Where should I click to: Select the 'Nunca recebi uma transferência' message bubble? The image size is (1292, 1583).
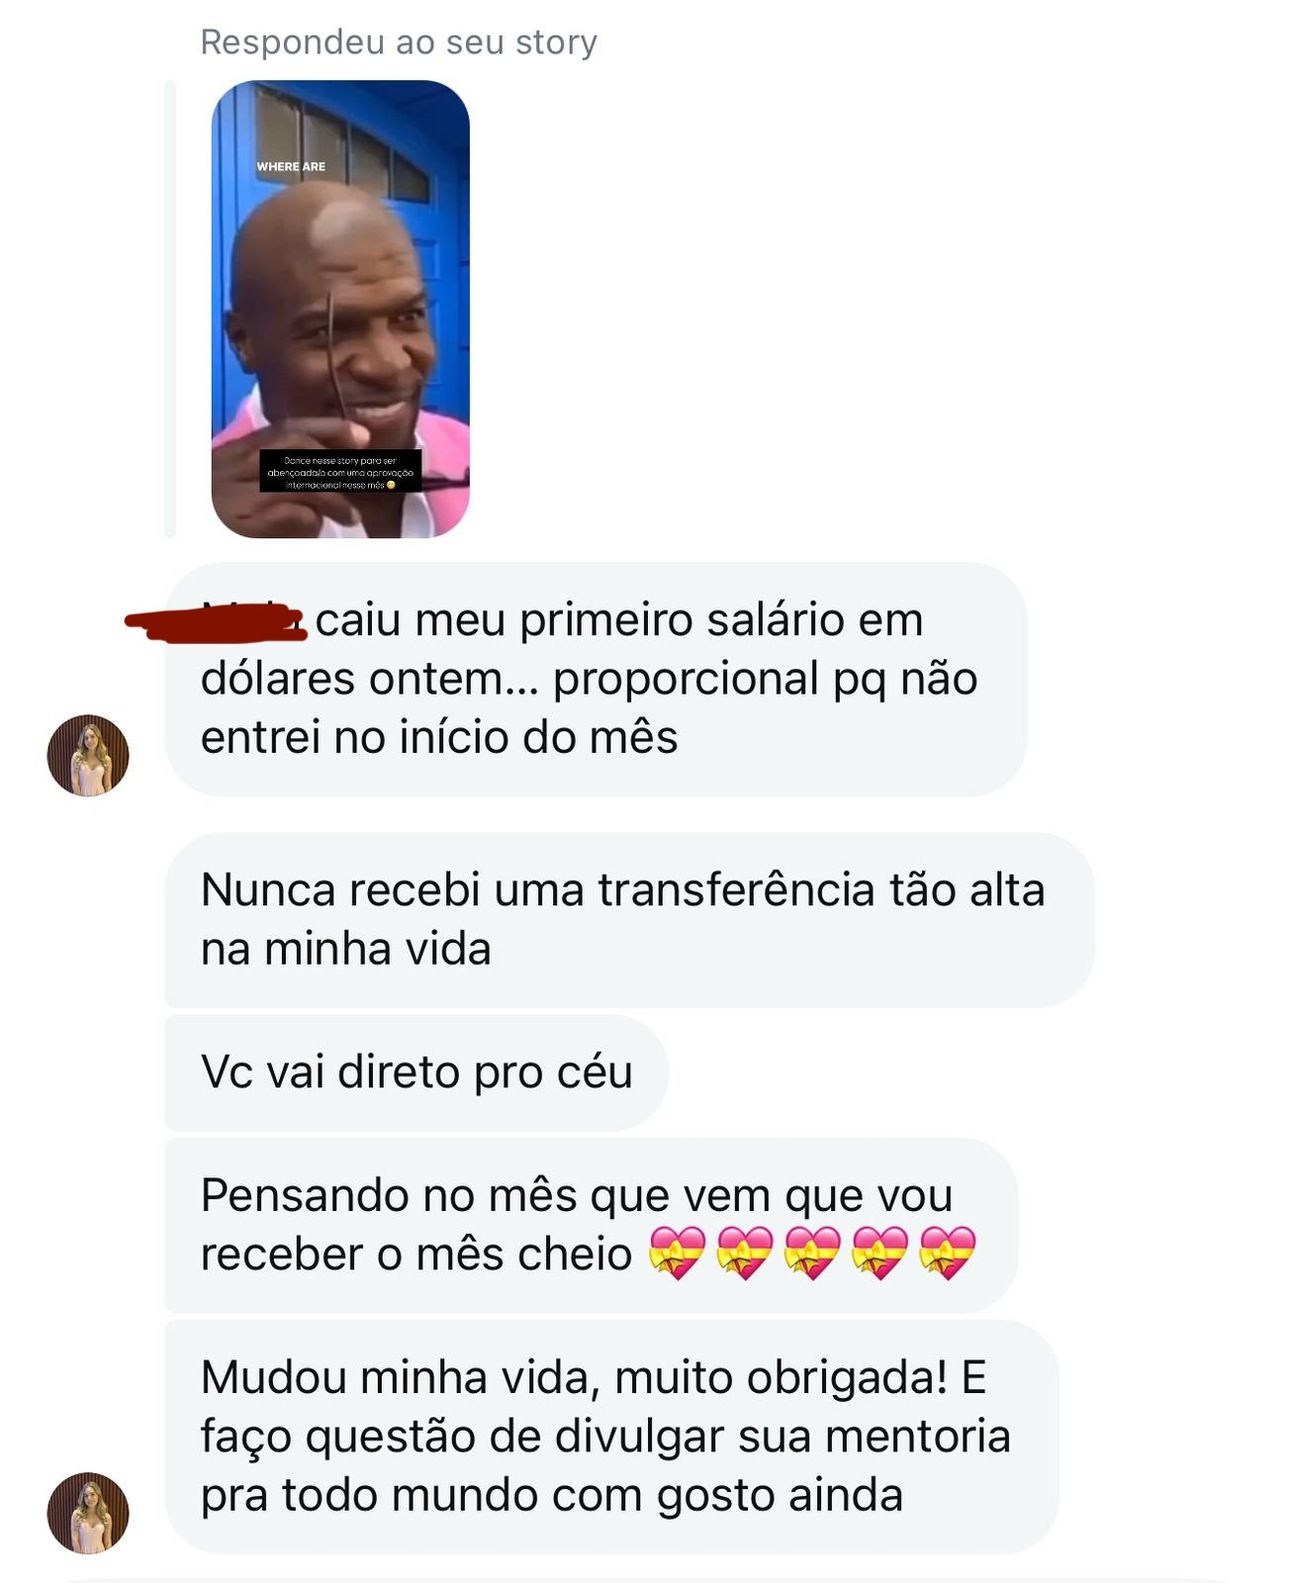coord(629,919)
